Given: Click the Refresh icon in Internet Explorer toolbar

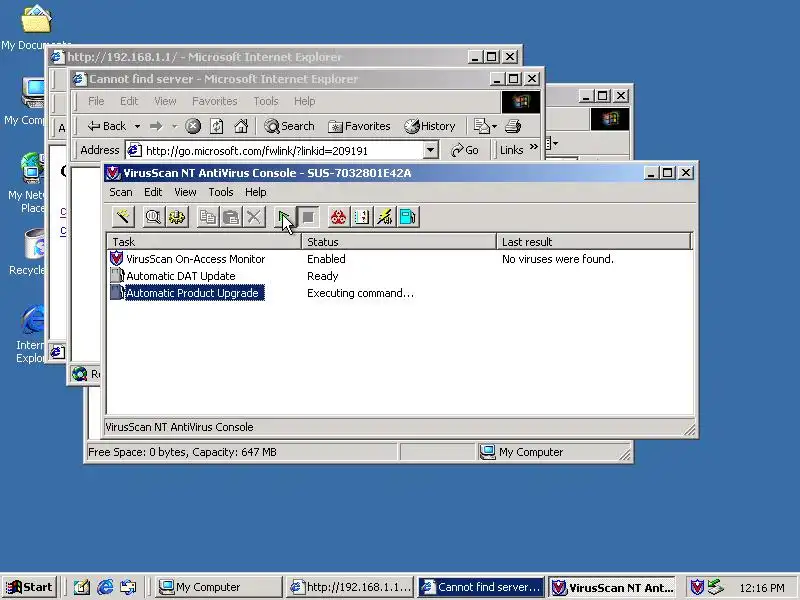Looking at the screenshot, I should [217, 126].
